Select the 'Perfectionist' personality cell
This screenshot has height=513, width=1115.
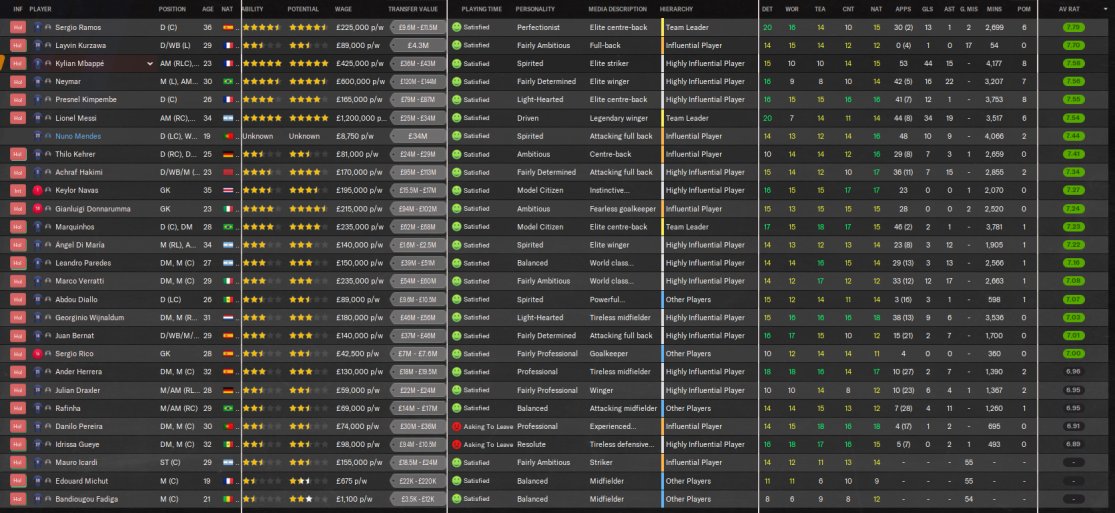coord(538,27)
